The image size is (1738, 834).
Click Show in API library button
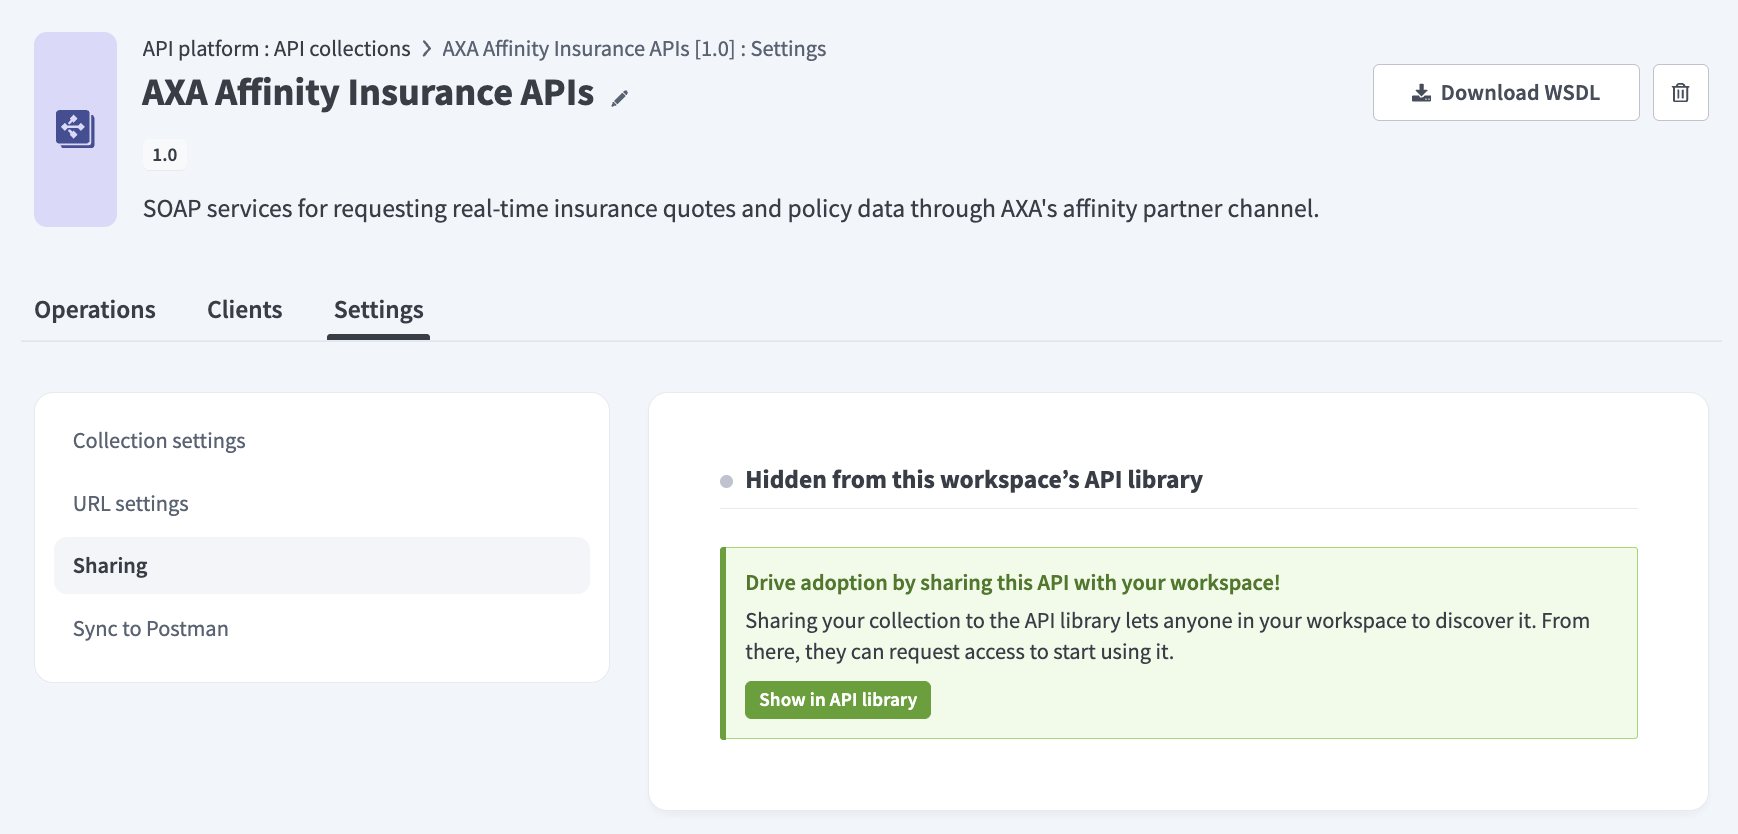click(837, 700)
